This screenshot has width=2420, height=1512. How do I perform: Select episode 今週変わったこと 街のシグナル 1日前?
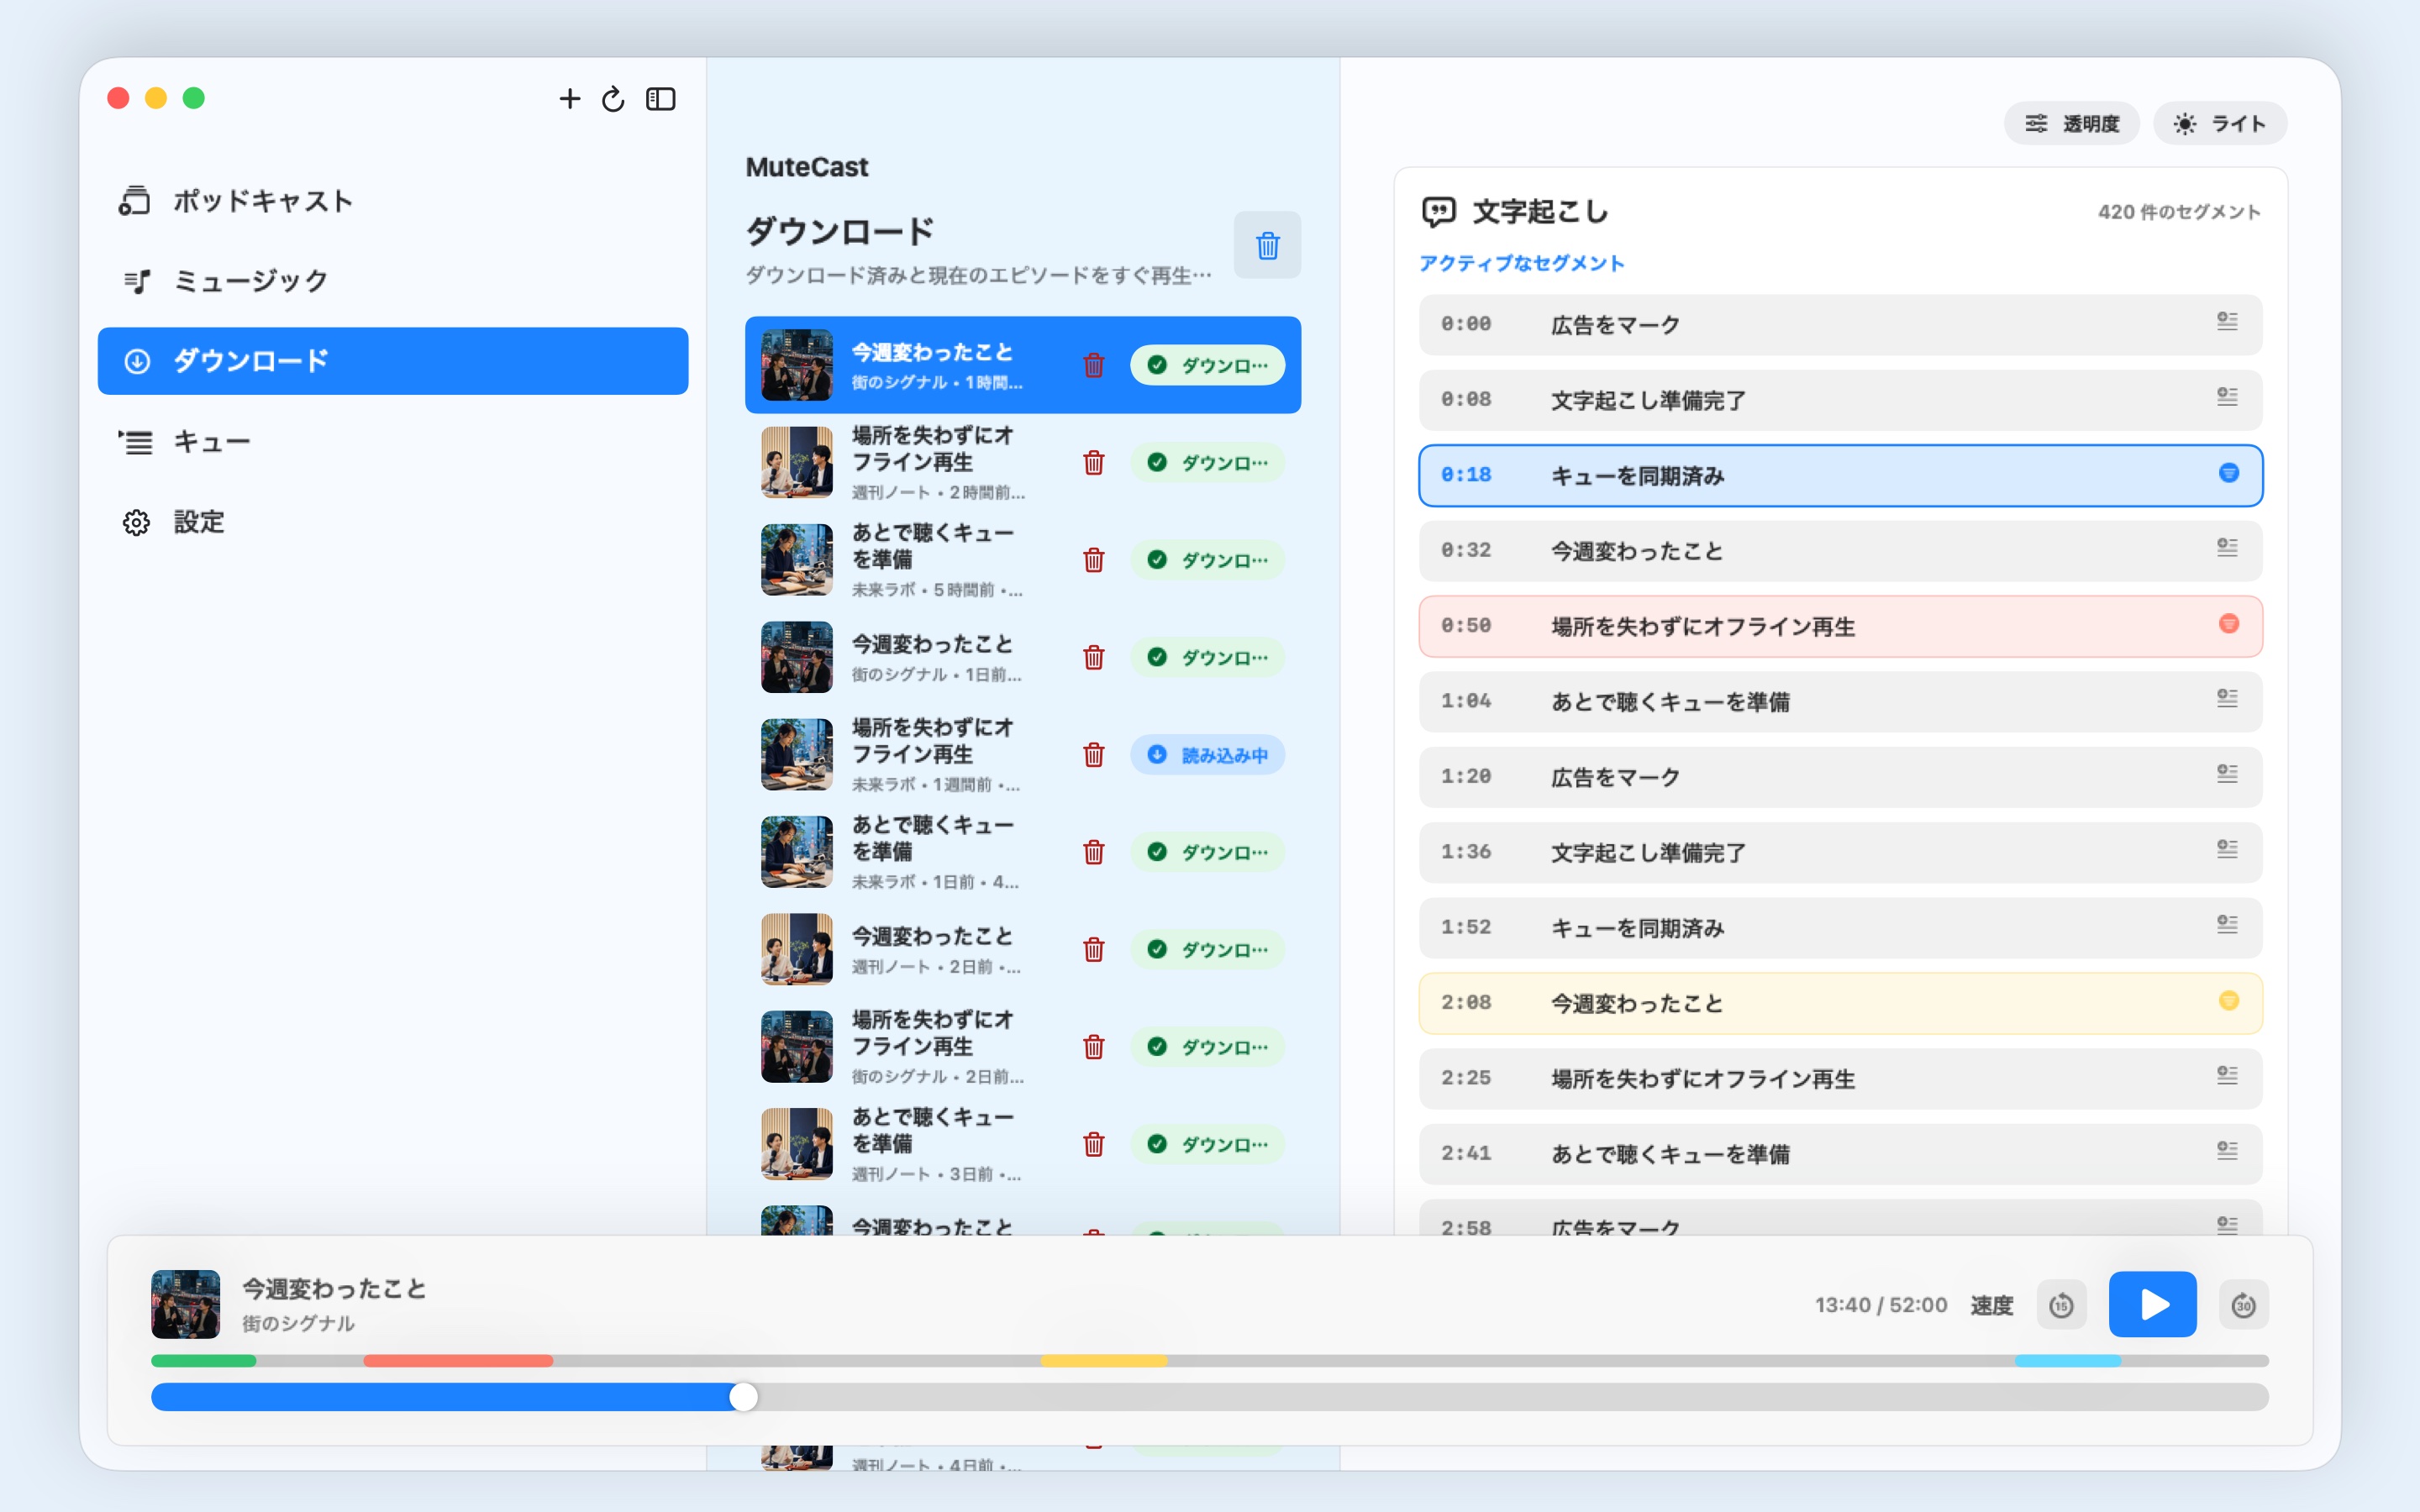1023,657
